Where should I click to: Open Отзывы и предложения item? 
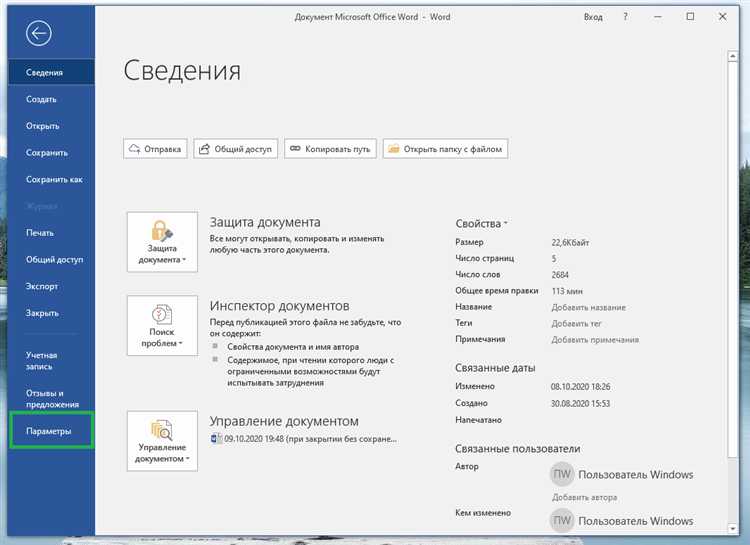(51, 399)
